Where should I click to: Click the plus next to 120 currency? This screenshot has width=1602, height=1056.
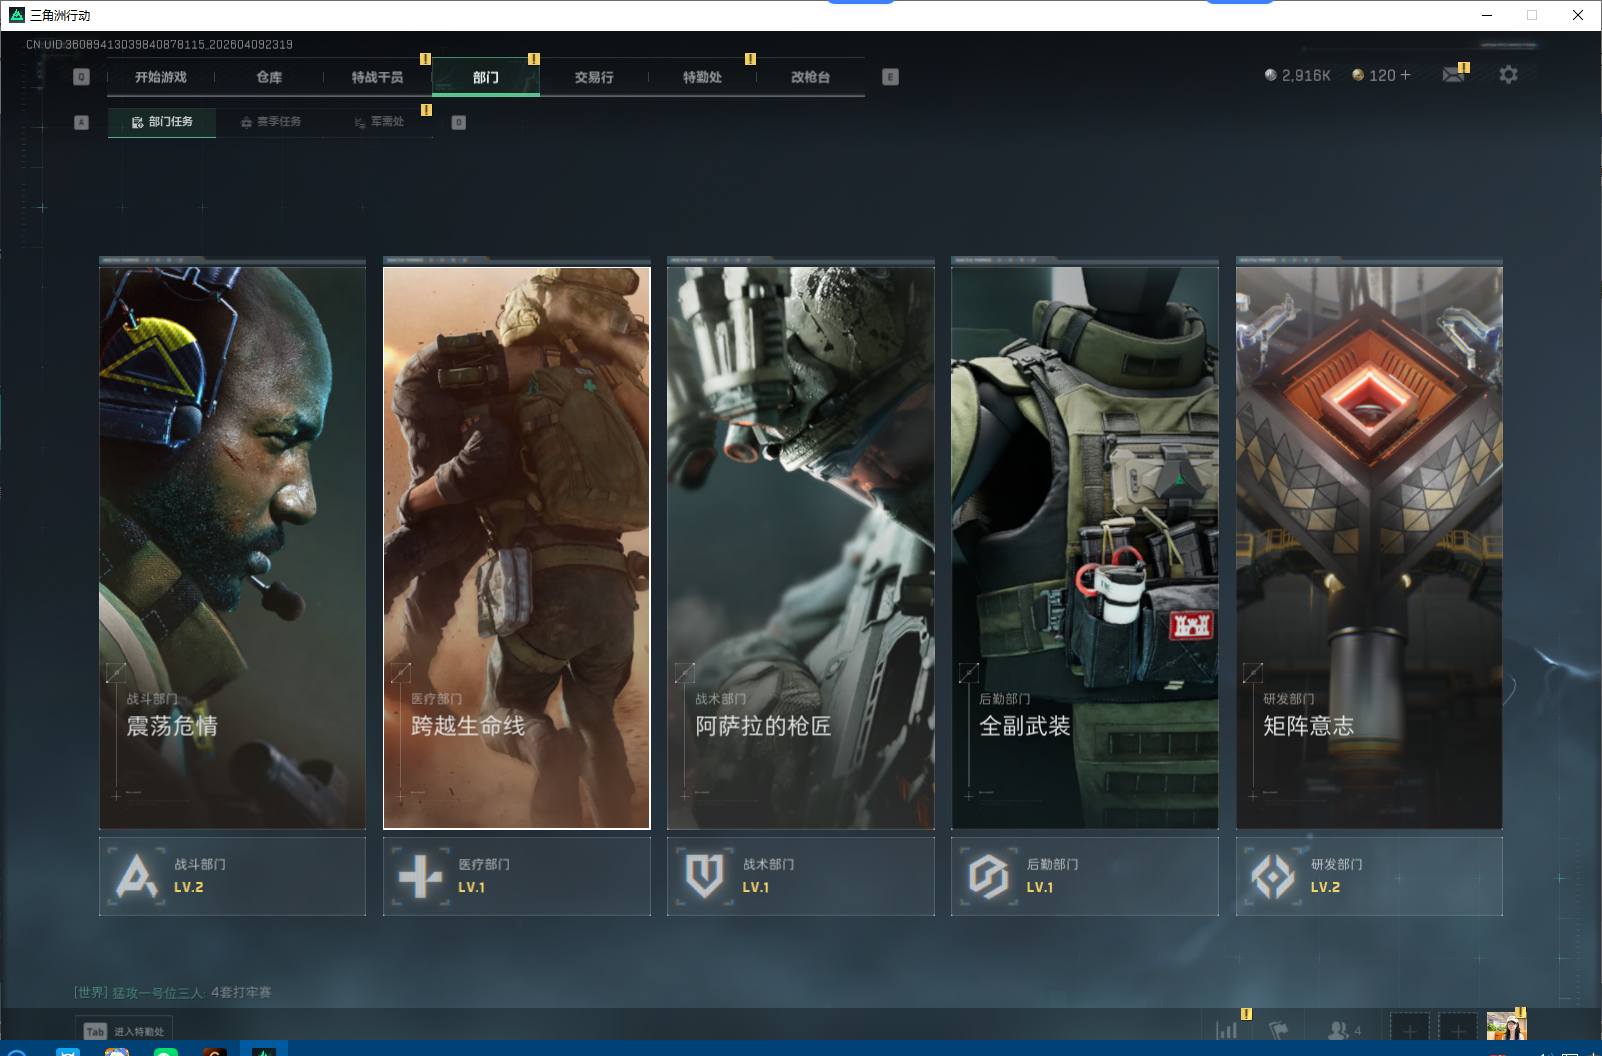[1405, 75]
